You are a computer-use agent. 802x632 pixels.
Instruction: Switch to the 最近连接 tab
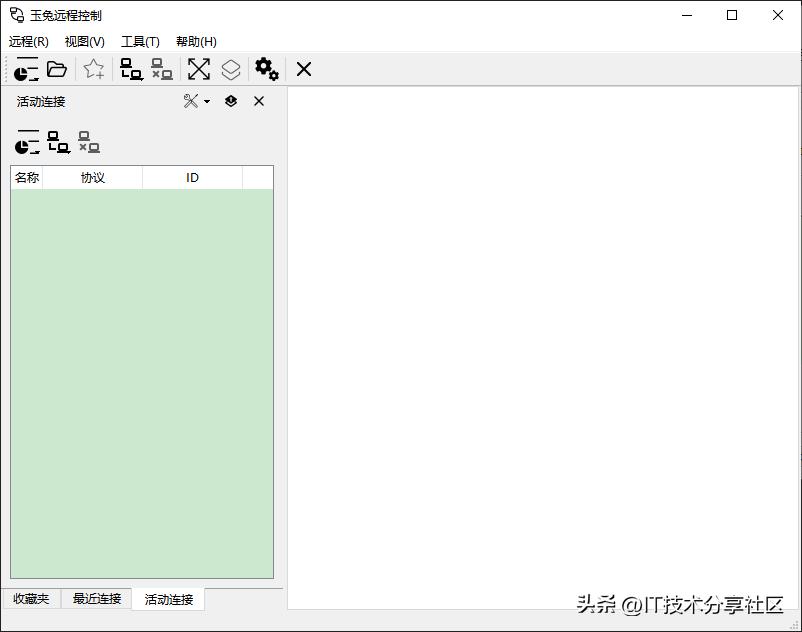[x=96, y=598]
